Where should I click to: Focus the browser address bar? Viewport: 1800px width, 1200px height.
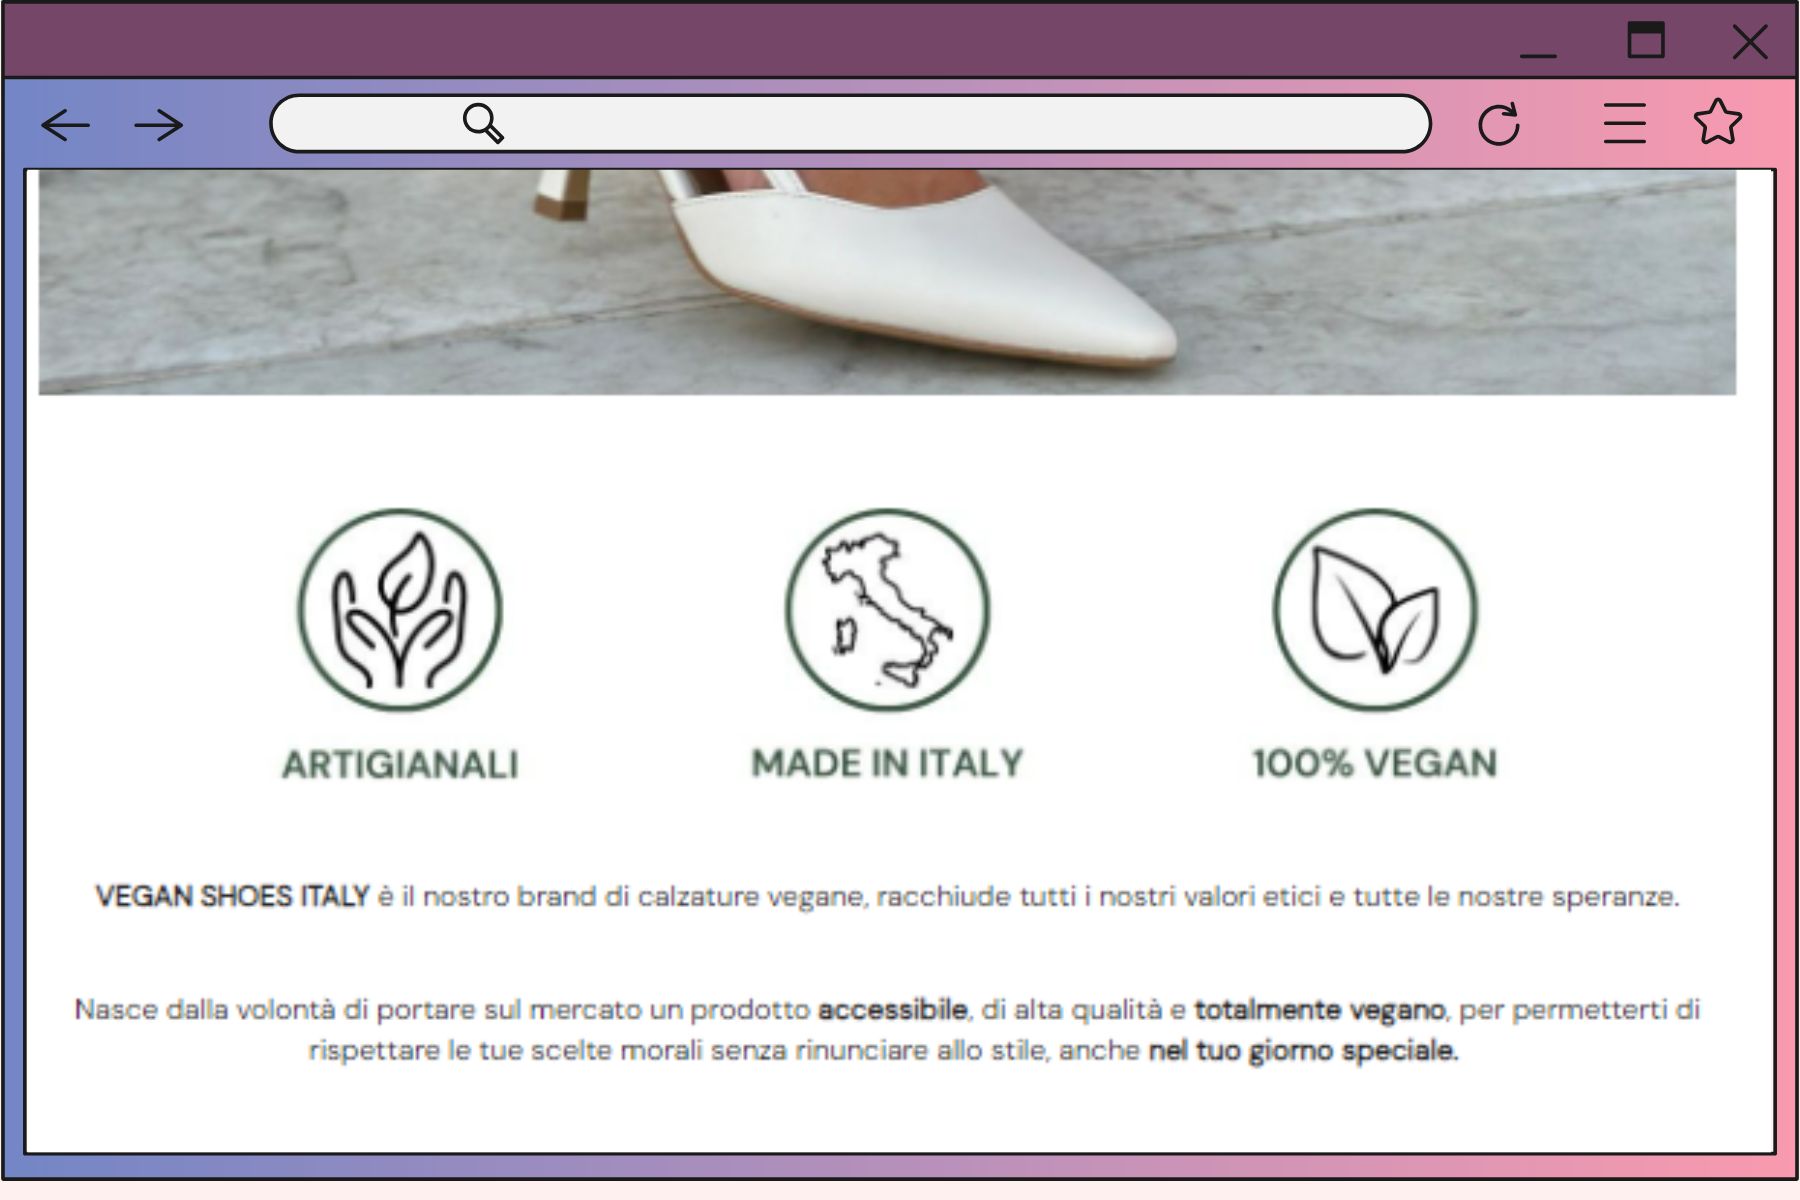click(850, 124)
